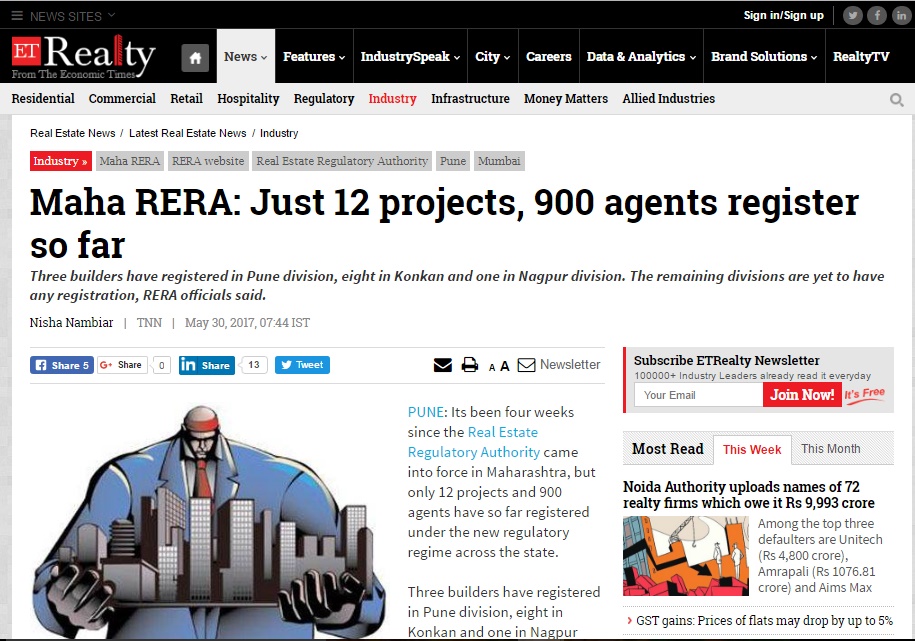This screenshot has height=641, width=915.
Task: Tweet this article
Action: pyautogui.click(x=302, y=365)
